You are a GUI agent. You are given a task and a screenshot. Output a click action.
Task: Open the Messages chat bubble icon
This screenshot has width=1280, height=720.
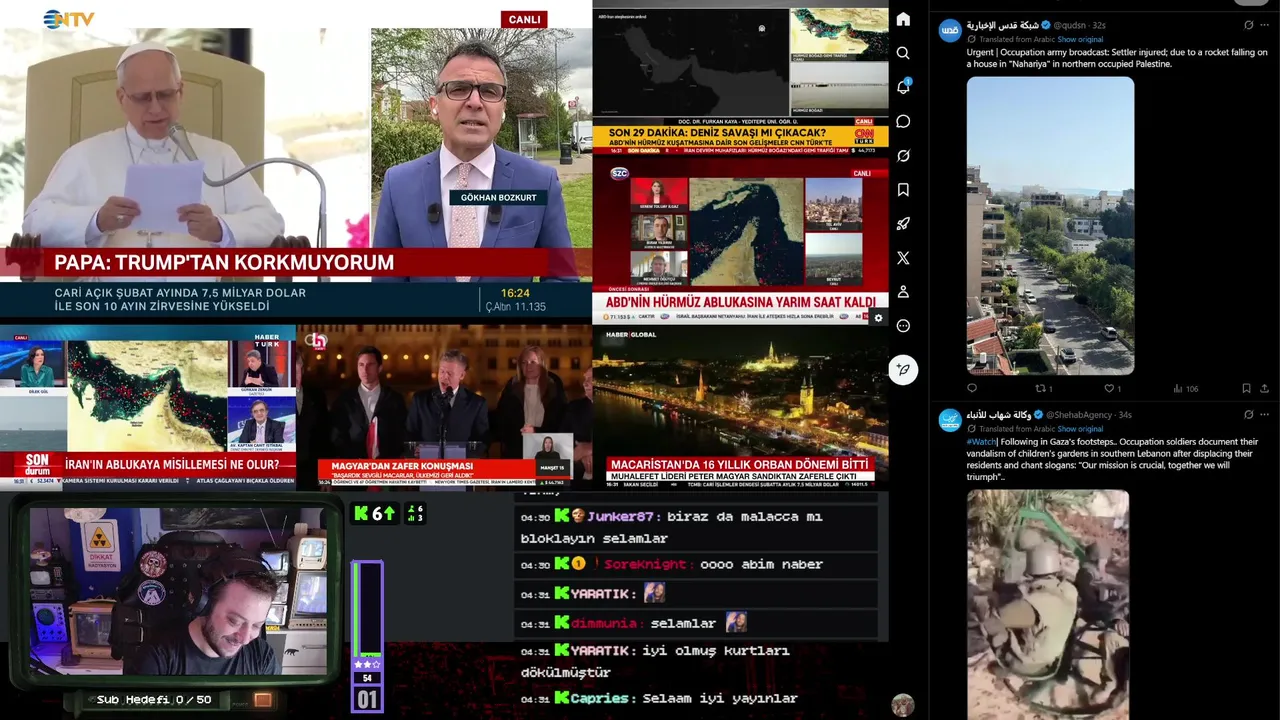tap(903, 121)
